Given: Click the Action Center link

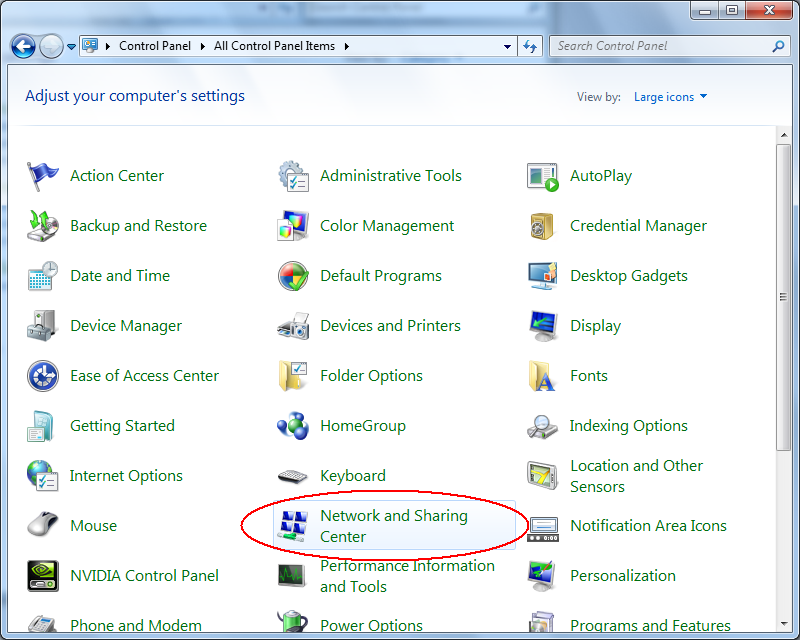Looking at the screenshot, I should pos(117,176).
